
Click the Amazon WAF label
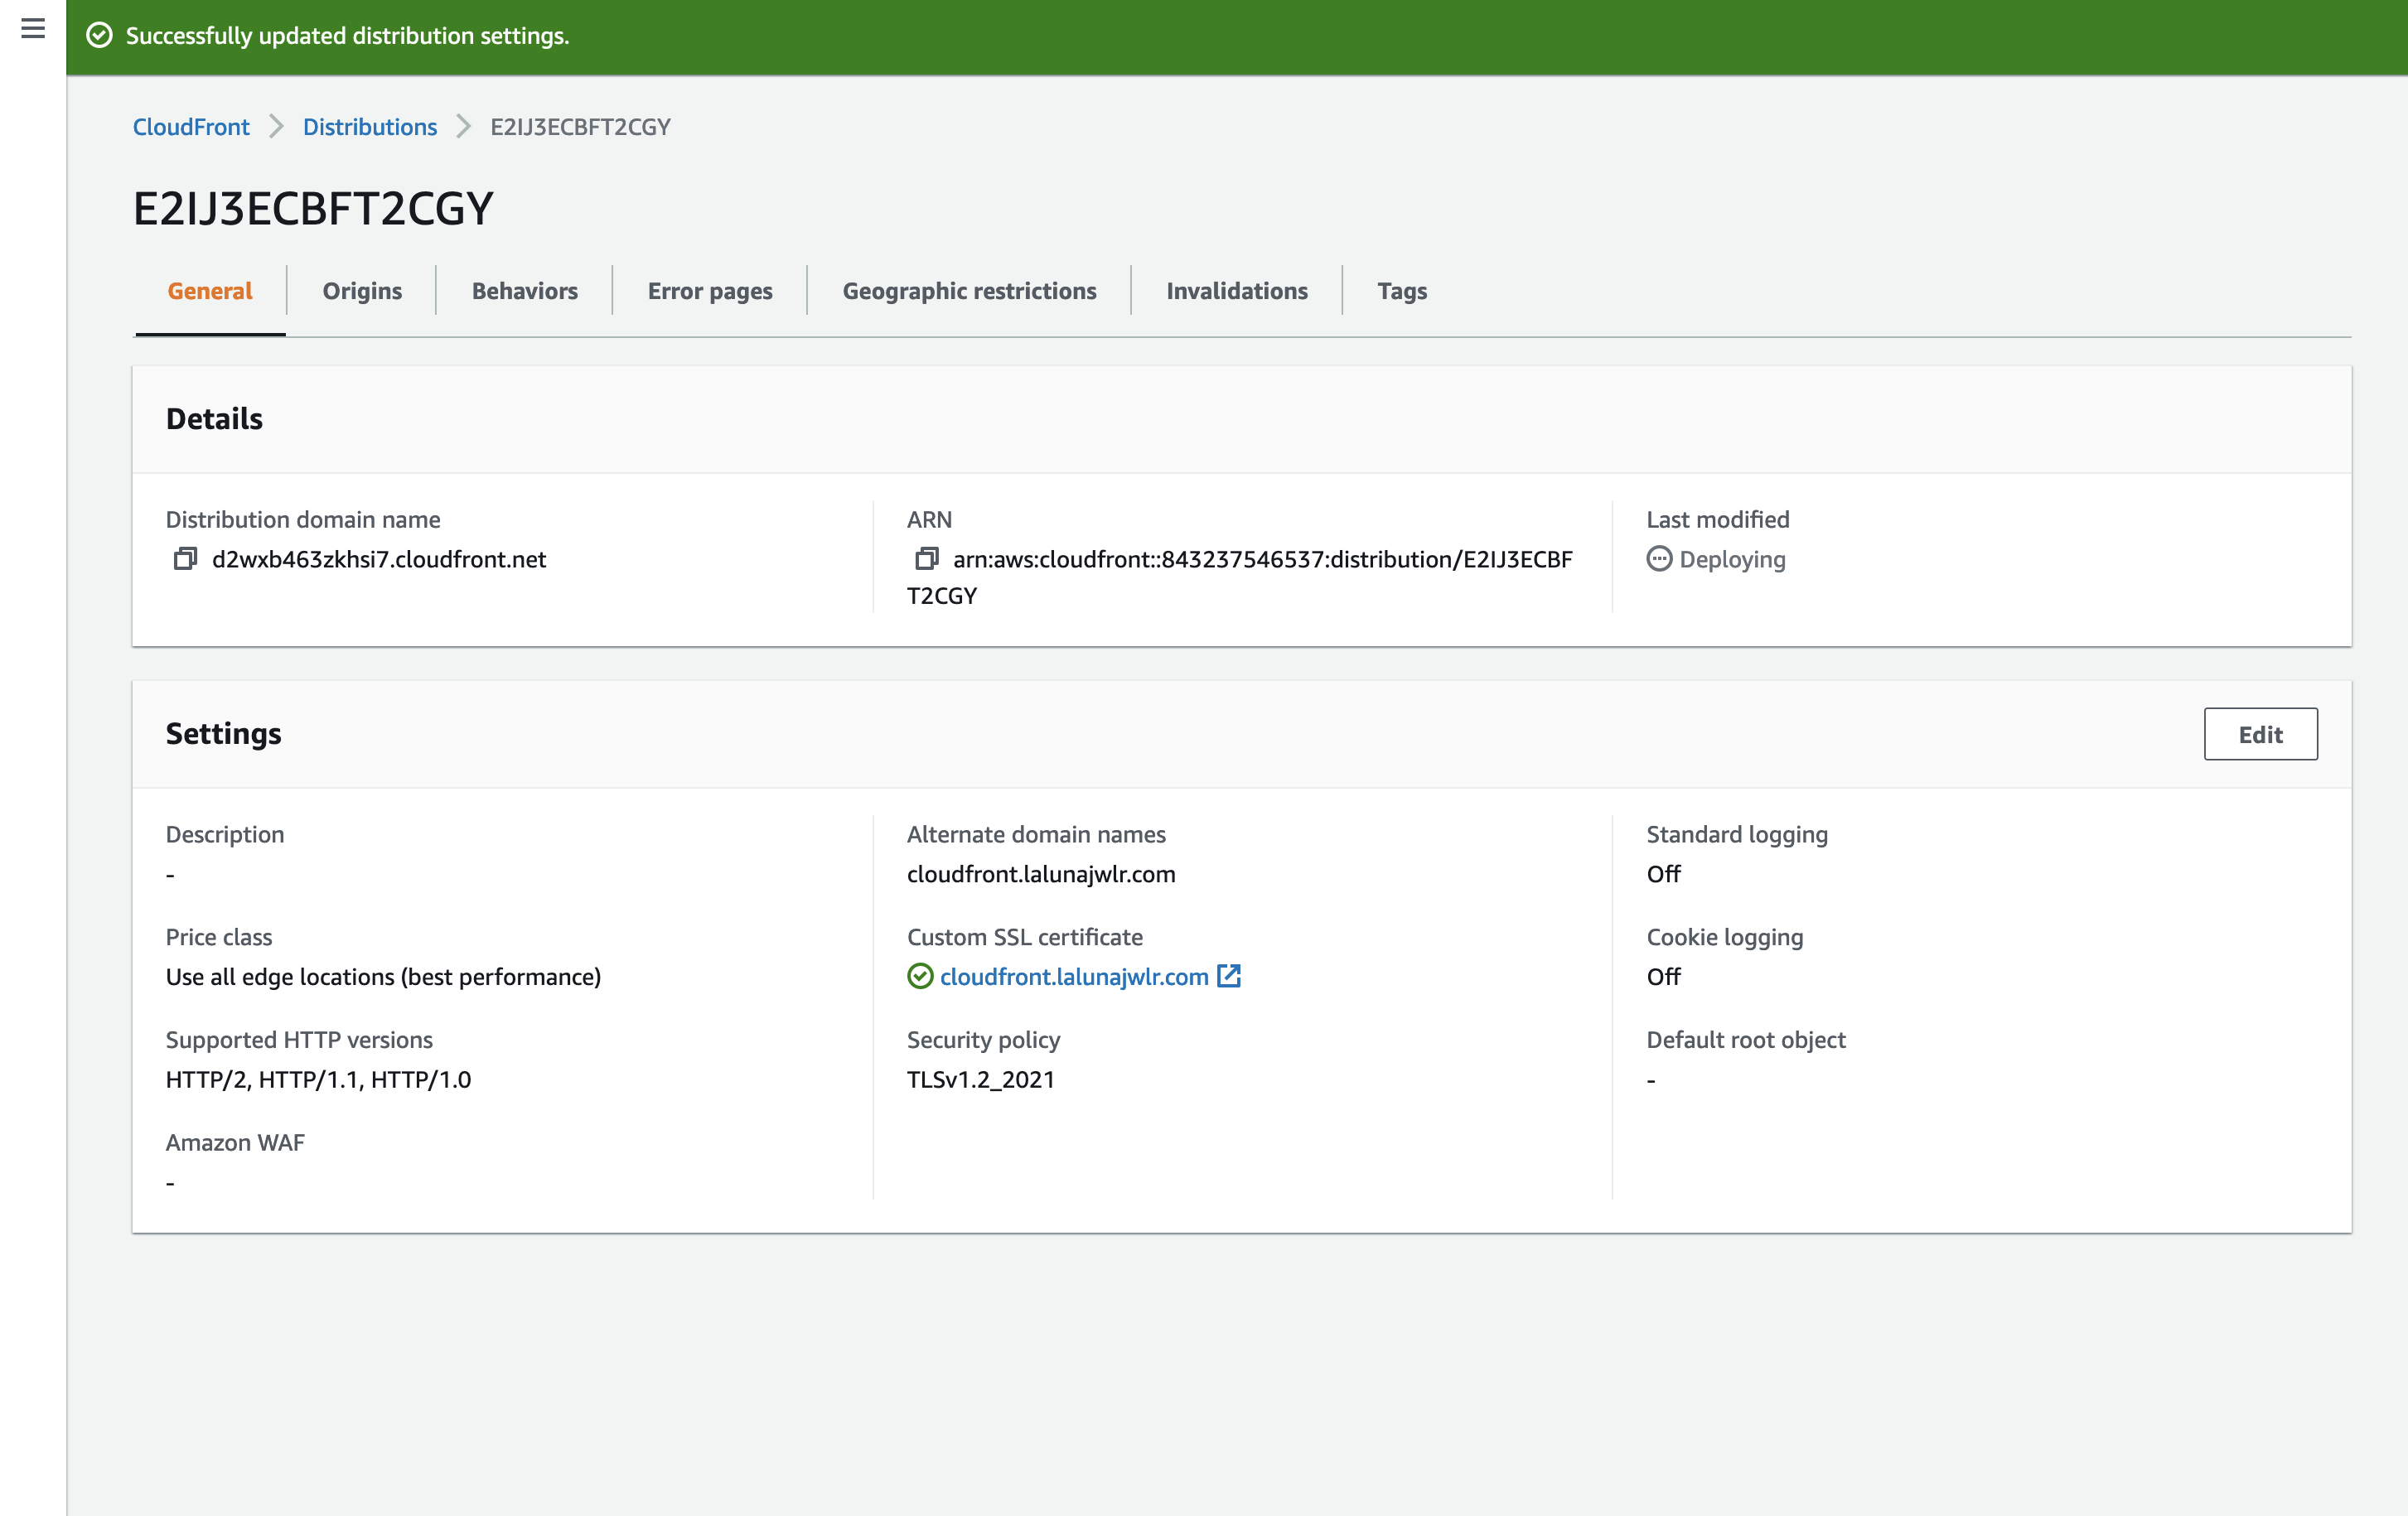tap(235, 1142)
